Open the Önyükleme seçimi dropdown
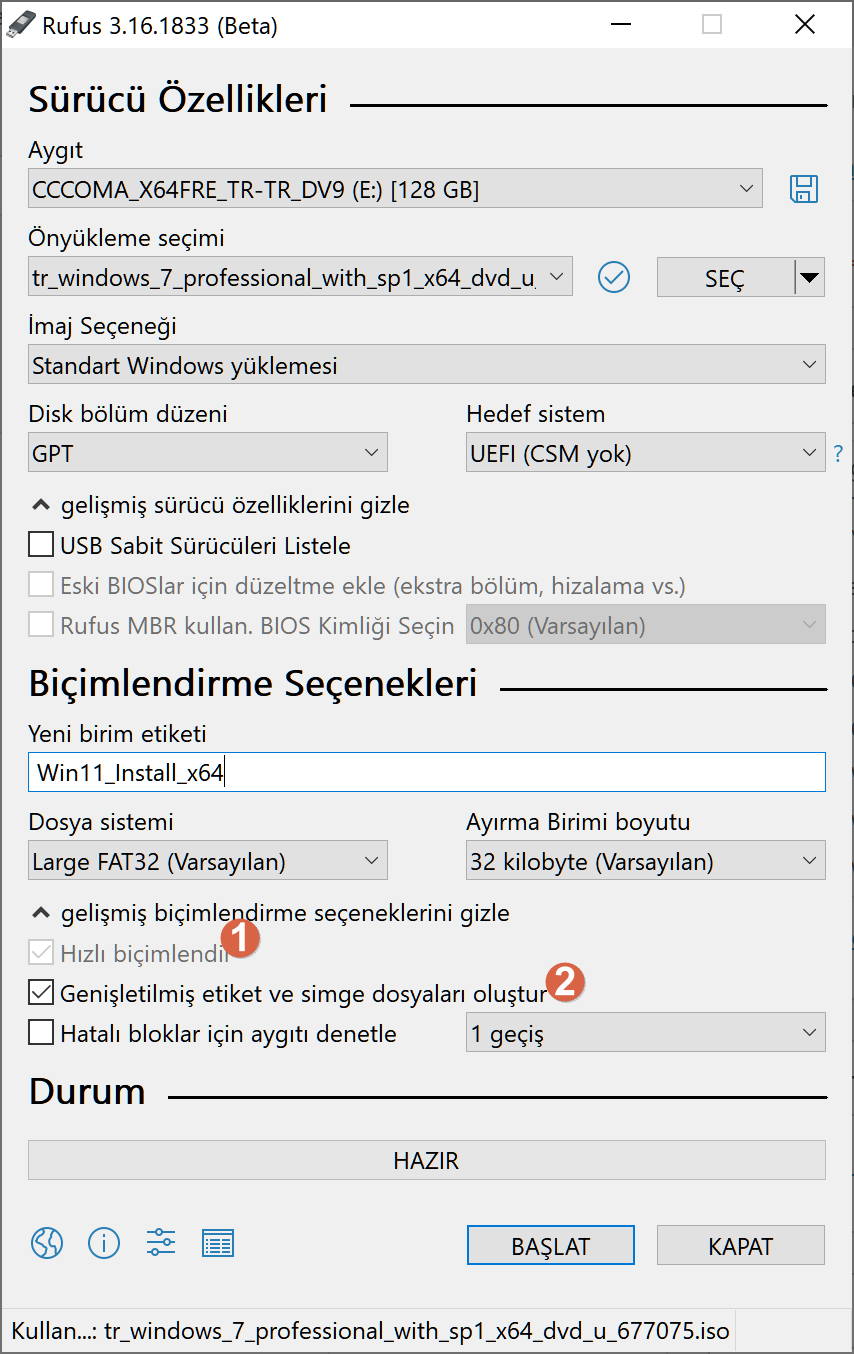 click(300, 277)
